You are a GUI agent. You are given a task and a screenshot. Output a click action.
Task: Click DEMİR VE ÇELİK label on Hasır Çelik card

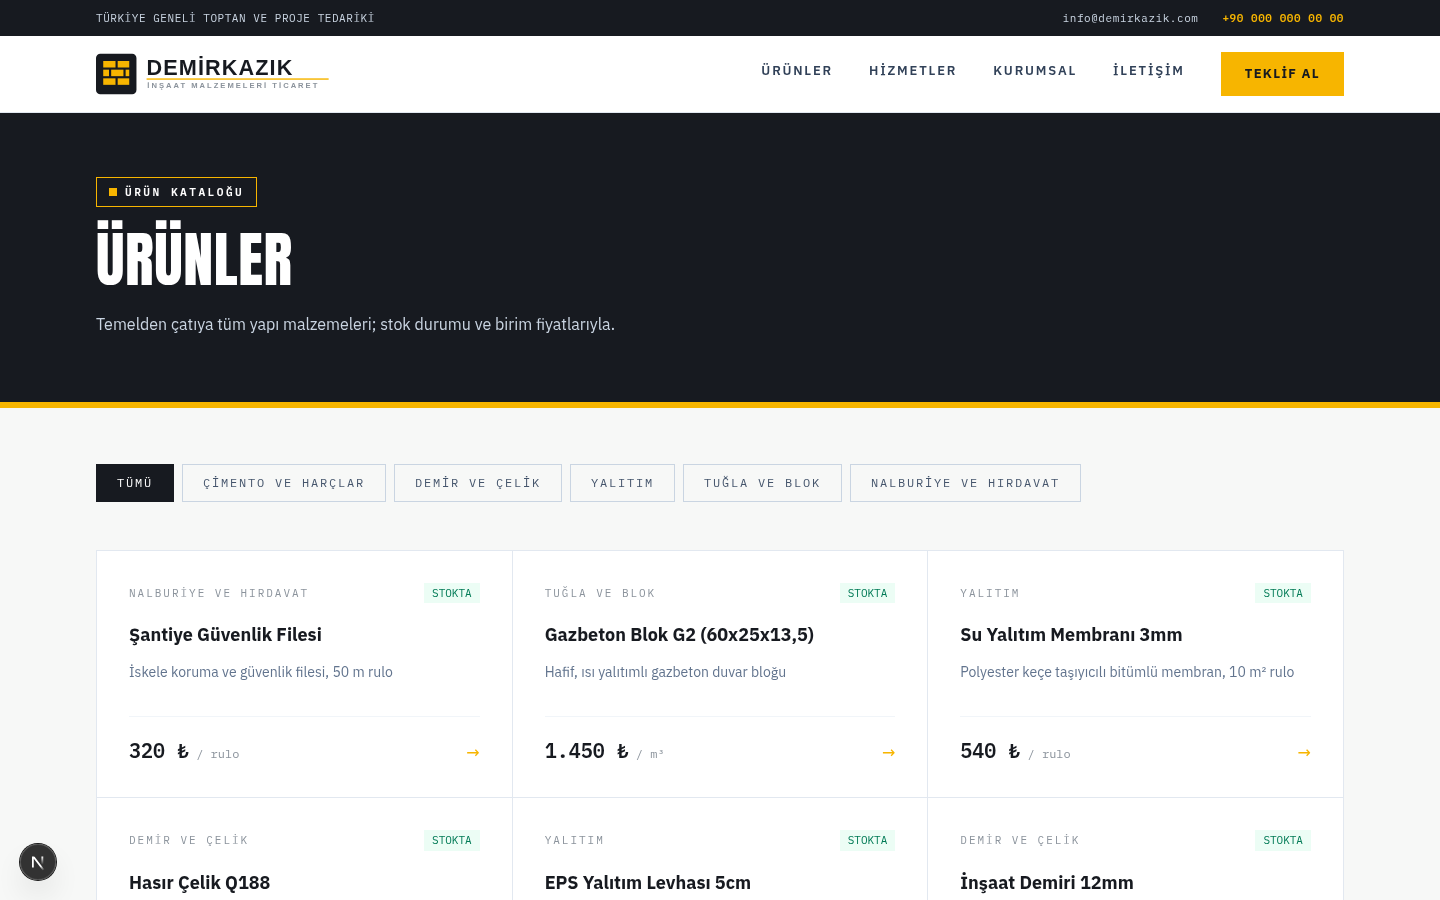click(189, 840)
